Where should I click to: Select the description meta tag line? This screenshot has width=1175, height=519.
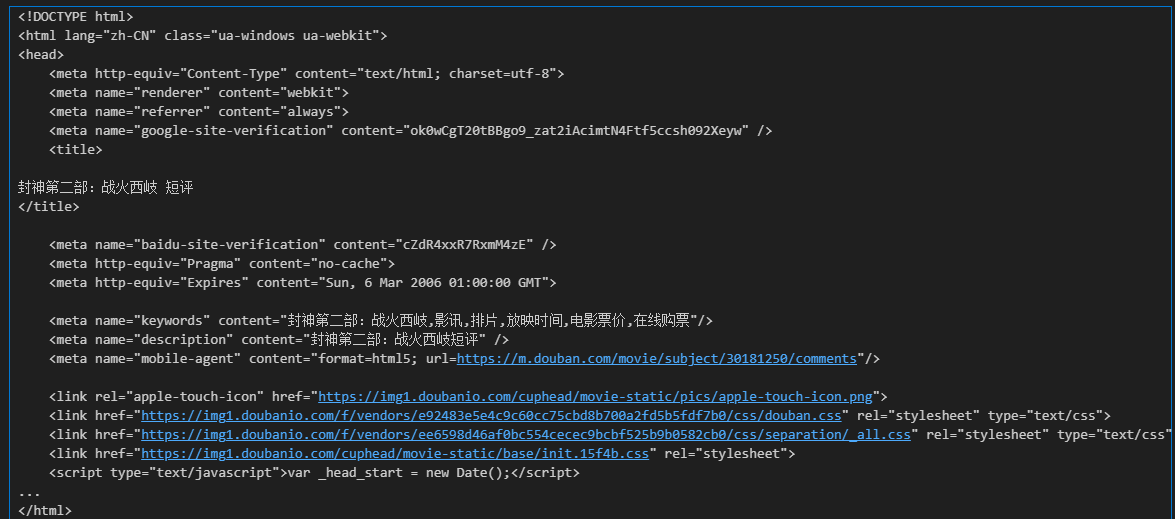click(x=279, y=340)
